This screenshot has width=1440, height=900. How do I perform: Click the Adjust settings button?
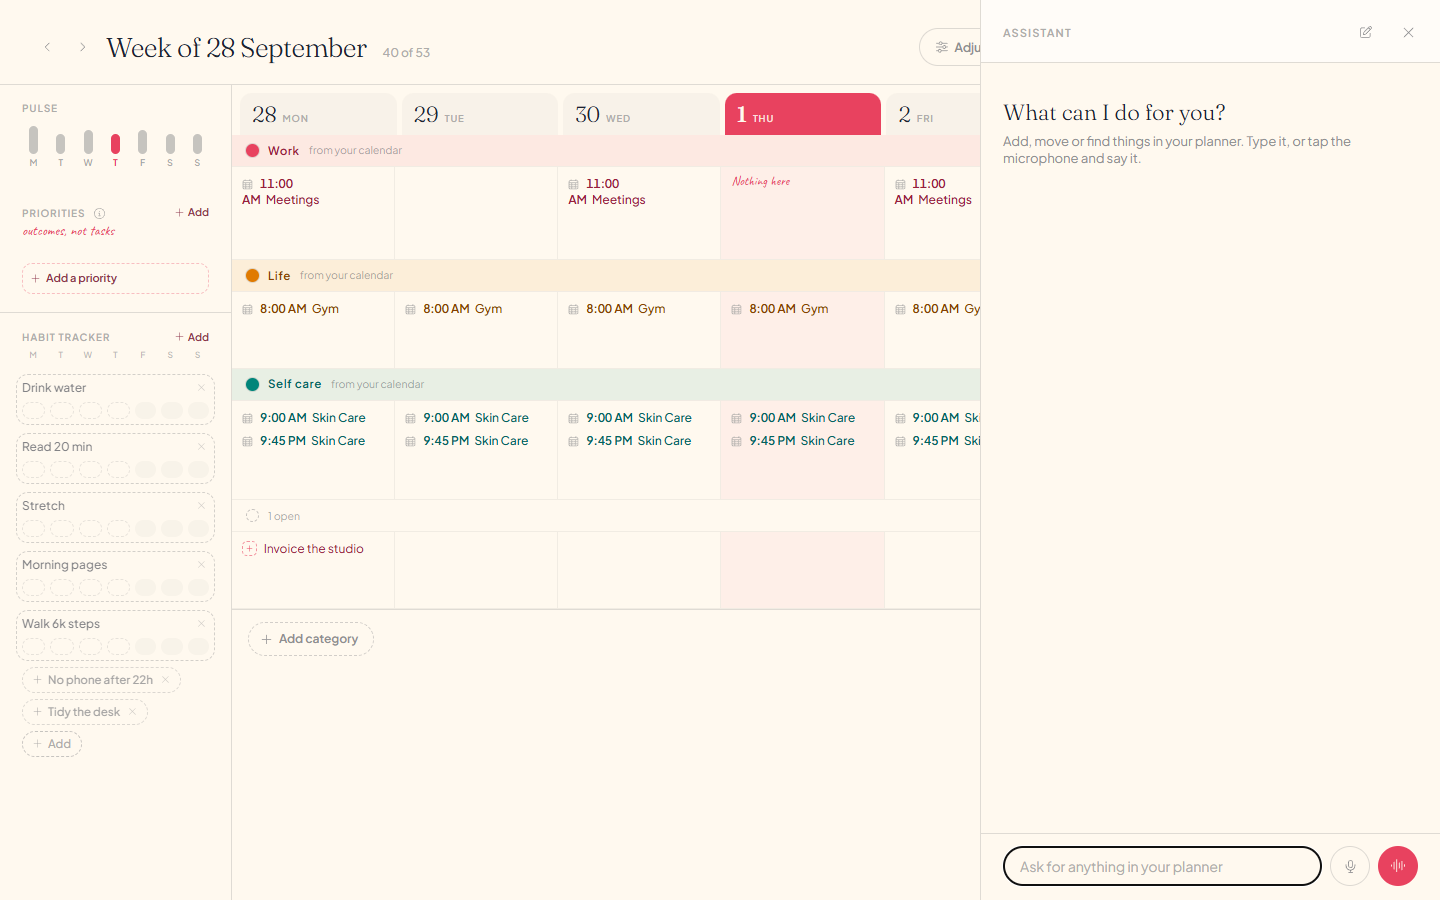[950, 47]
